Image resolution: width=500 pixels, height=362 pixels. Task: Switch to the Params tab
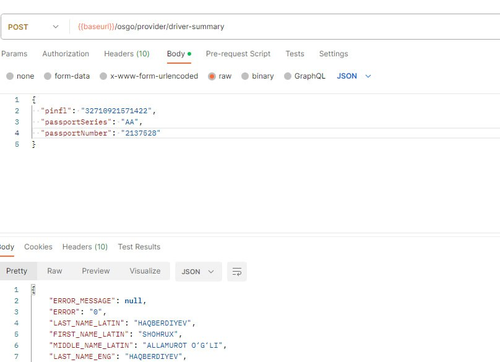[14, 54]
